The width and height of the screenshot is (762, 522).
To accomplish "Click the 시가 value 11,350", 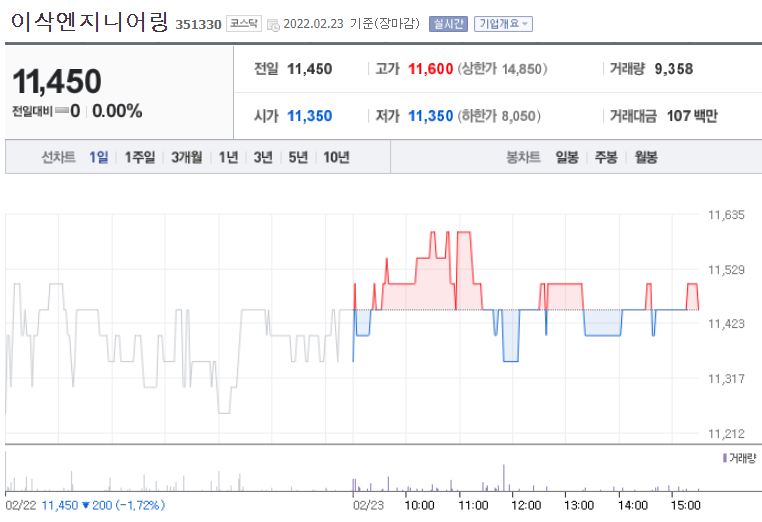I will tap(310, 116).
